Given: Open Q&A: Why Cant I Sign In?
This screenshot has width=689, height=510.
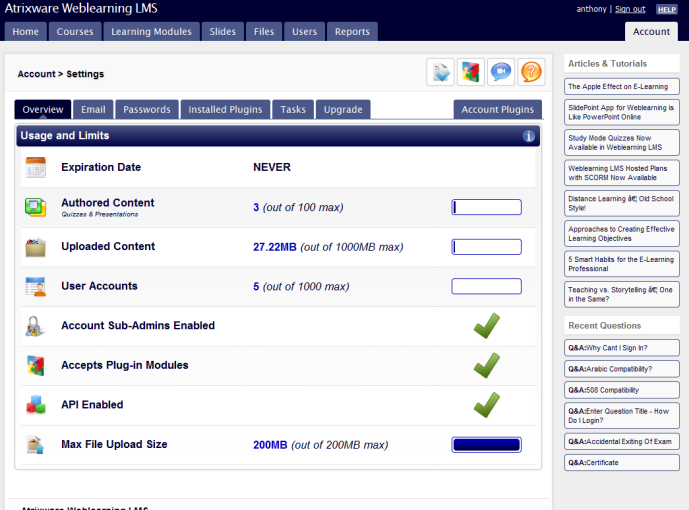Looking at the screenshot, I should pyautogui.click(x=622, y=348).
